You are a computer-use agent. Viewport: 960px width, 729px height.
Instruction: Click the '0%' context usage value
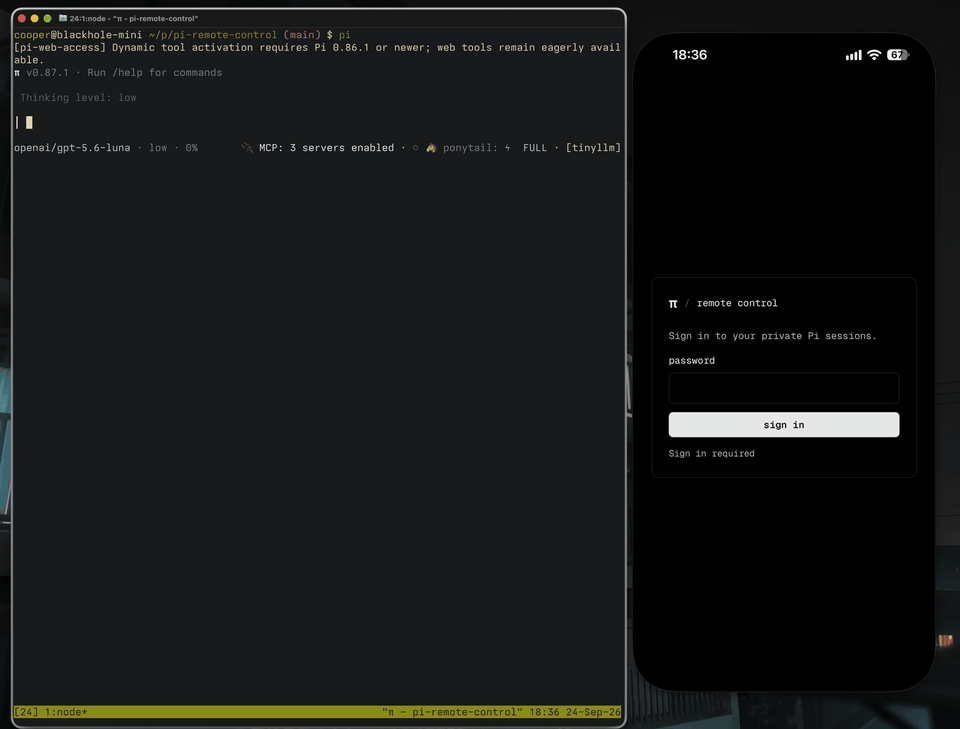192,148
